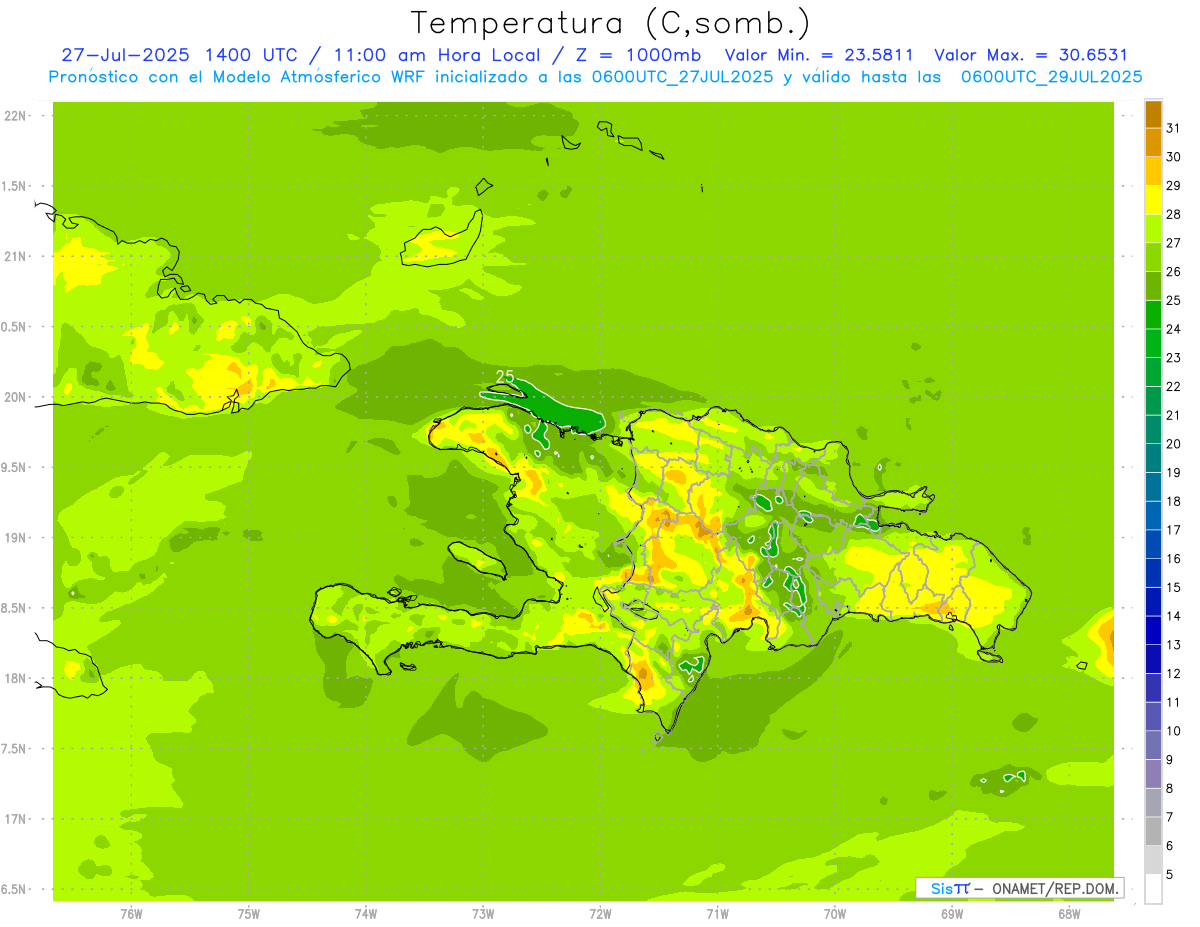The image size is (1200, 927).
Task: Click the '19N' latitude label
Action: click(15, 538)
